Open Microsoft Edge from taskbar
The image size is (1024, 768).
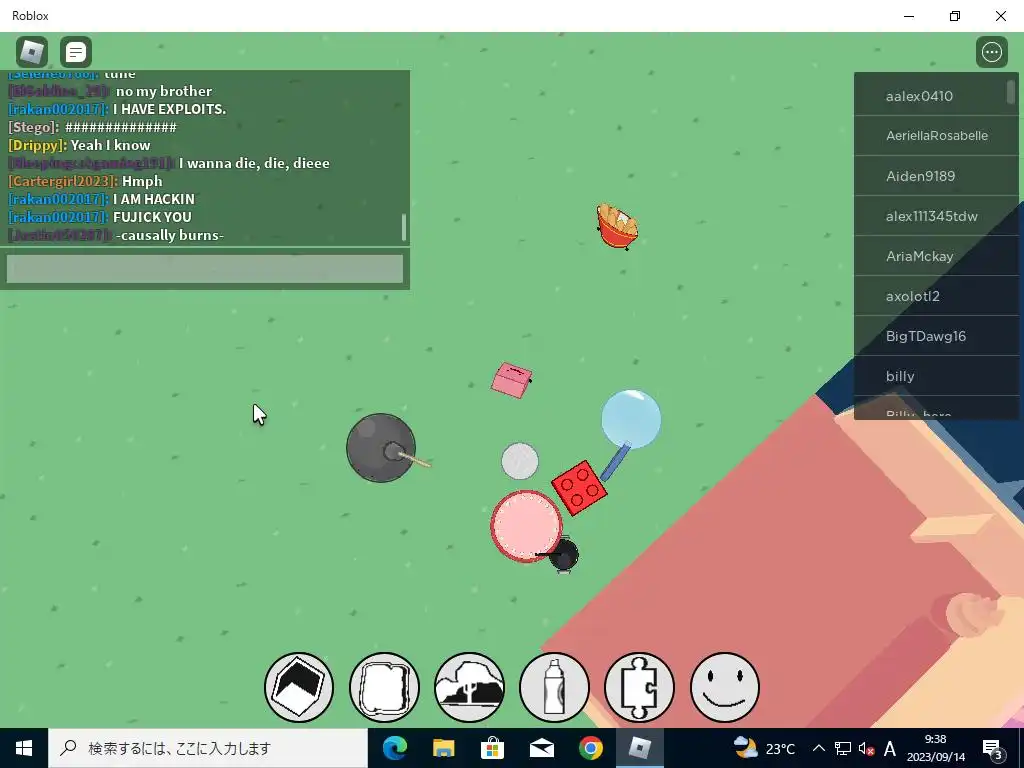point(395,748)
